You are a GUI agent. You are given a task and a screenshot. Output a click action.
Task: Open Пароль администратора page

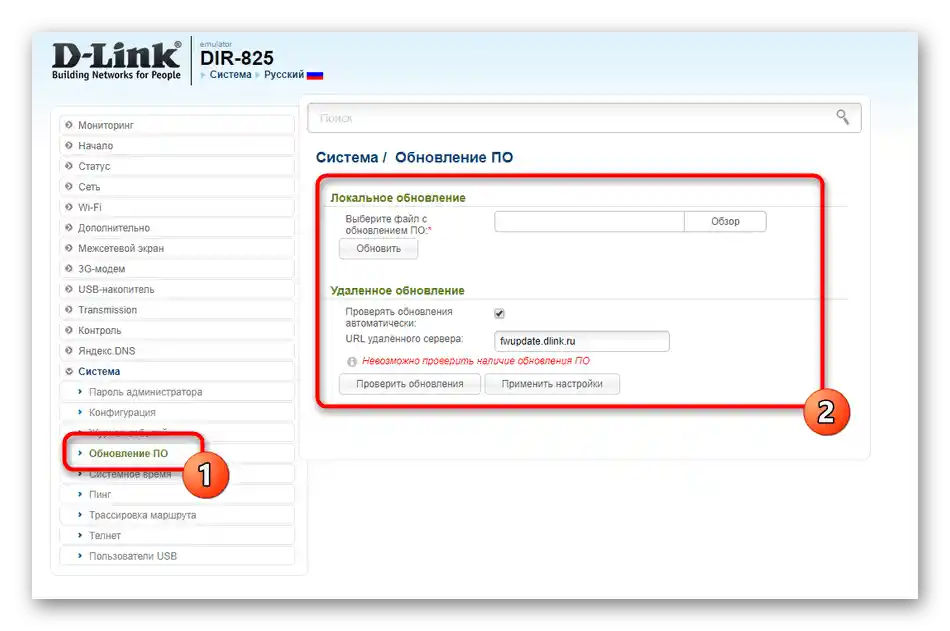(177, 392)
